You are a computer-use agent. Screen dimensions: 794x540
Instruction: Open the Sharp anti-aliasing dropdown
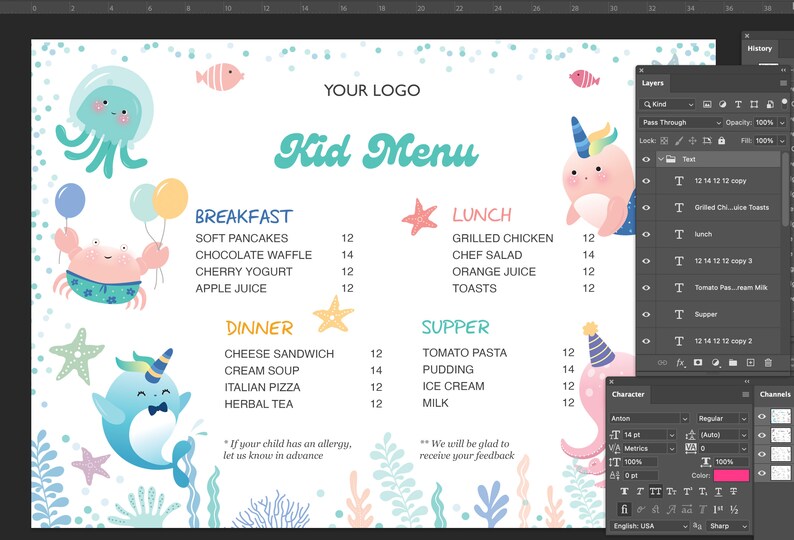tap(728, 526)
